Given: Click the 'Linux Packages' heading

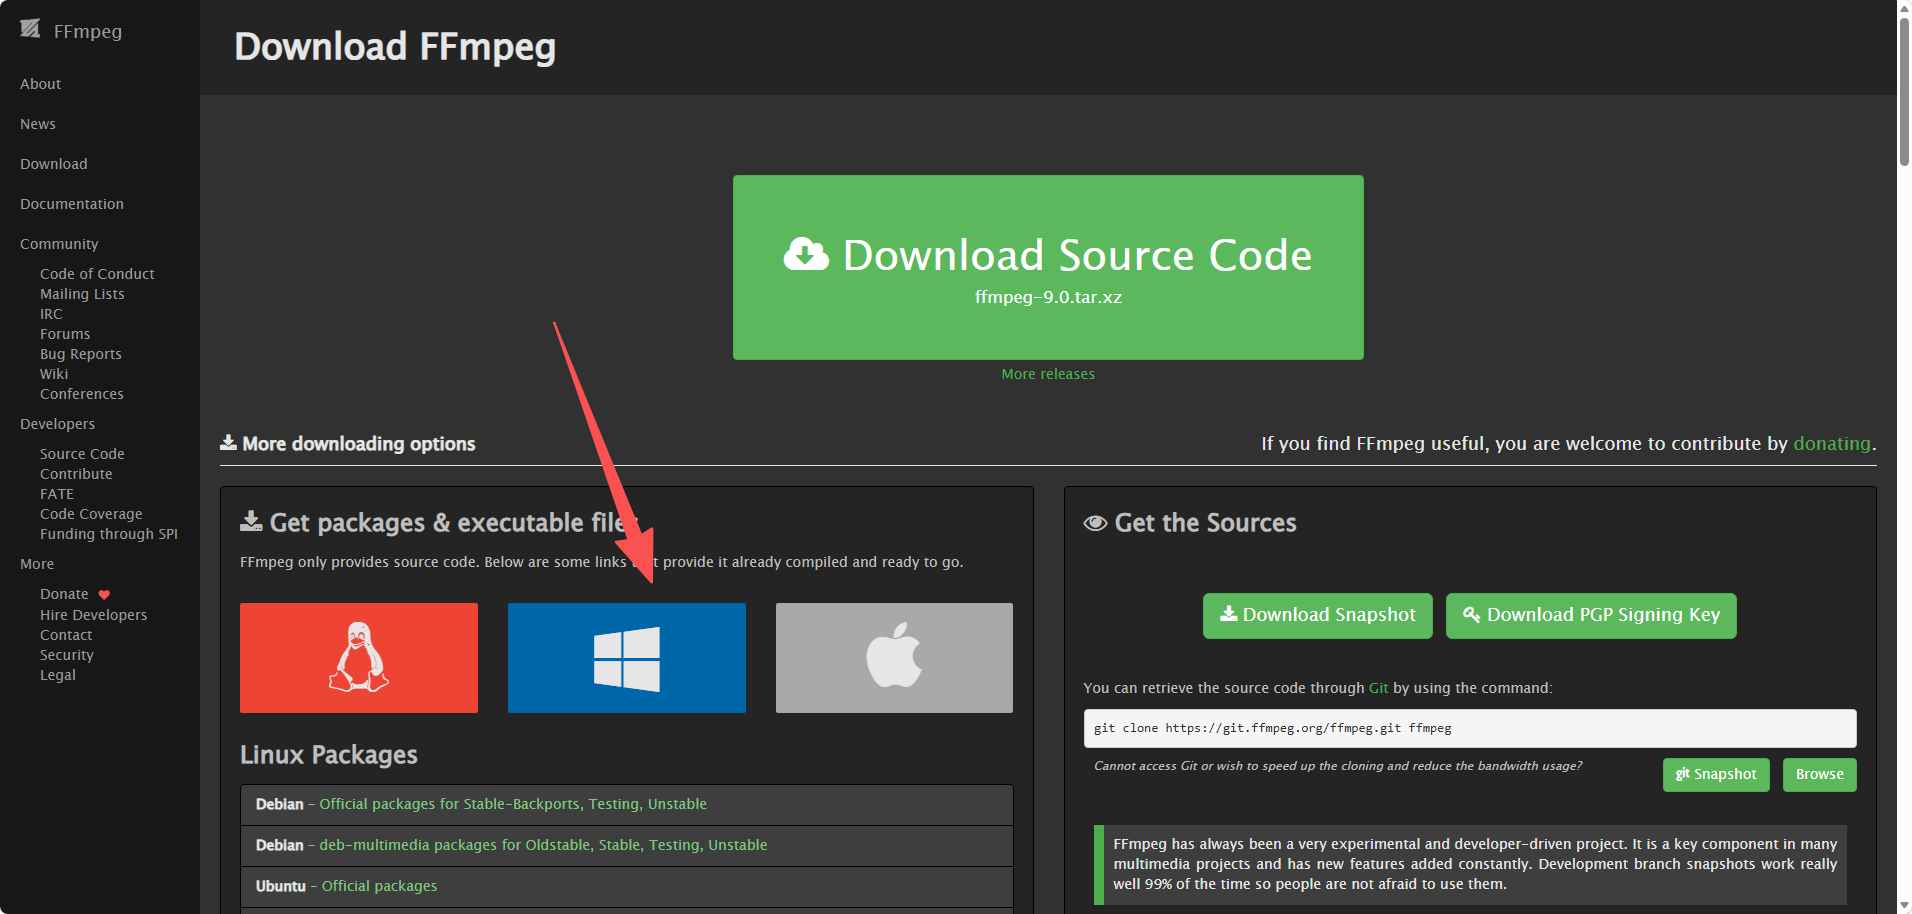Looking at the screenshot, I should pyautogui.click(x=329, y=755).
